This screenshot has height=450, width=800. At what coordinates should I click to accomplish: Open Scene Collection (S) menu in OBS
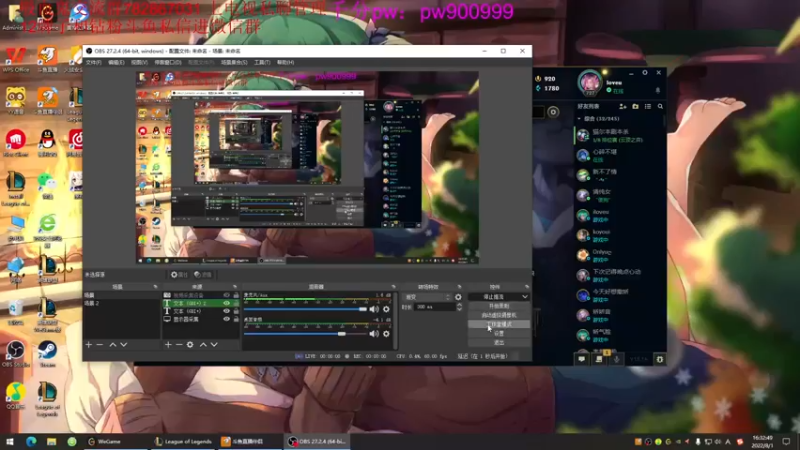tap(234, 62)
